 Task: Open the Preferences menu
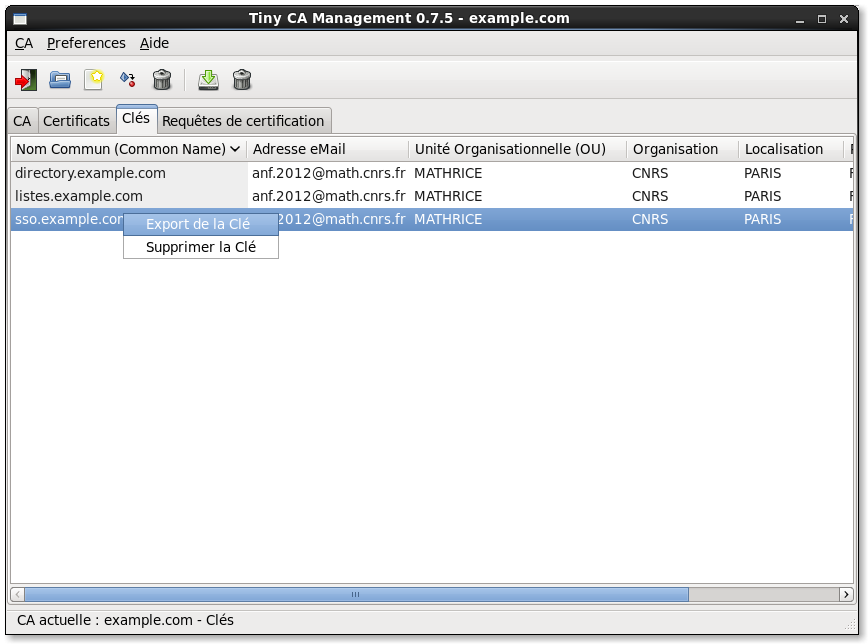coord(86,43)
